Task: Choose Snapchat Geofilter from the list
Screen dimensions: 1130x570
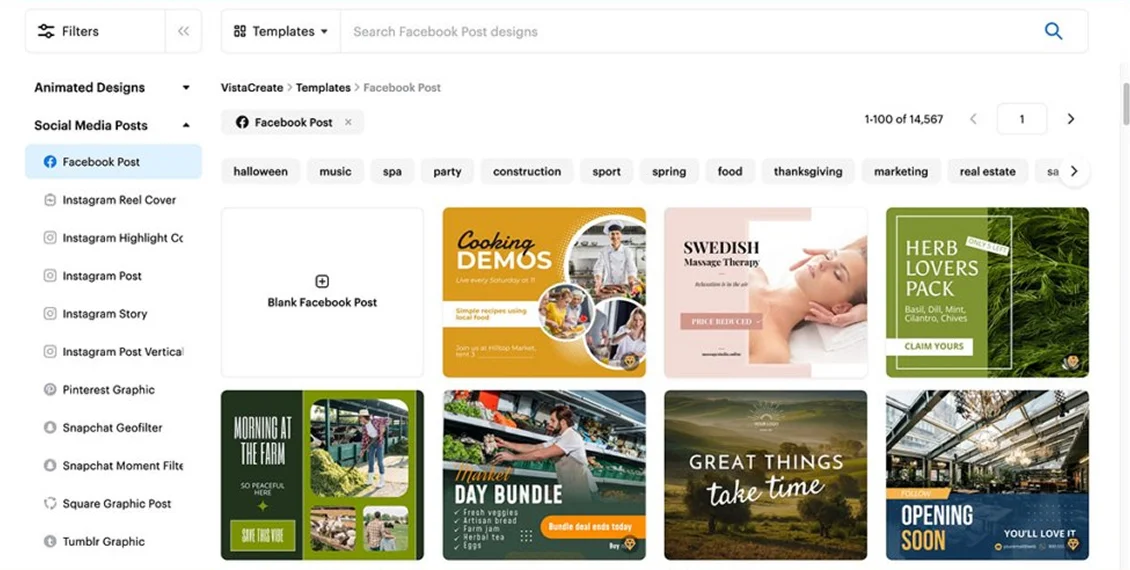Action: click(112, 427)
